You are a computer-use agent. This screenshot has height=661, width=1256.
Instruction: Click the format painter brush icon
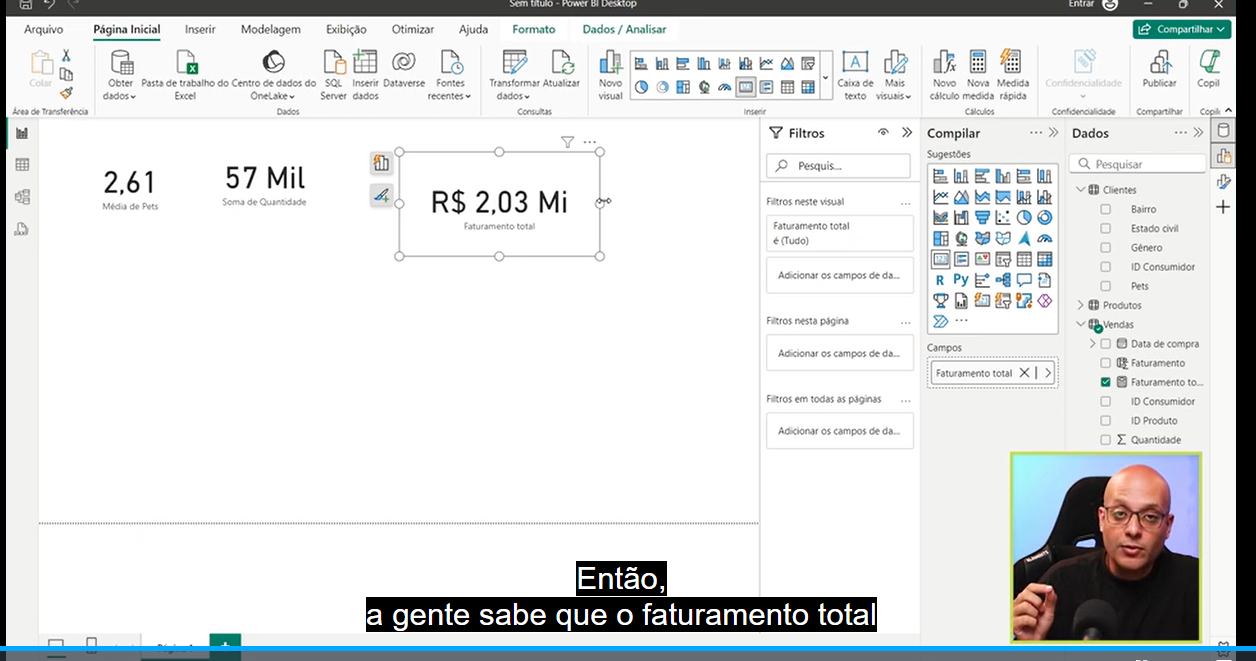click(66, 92)
